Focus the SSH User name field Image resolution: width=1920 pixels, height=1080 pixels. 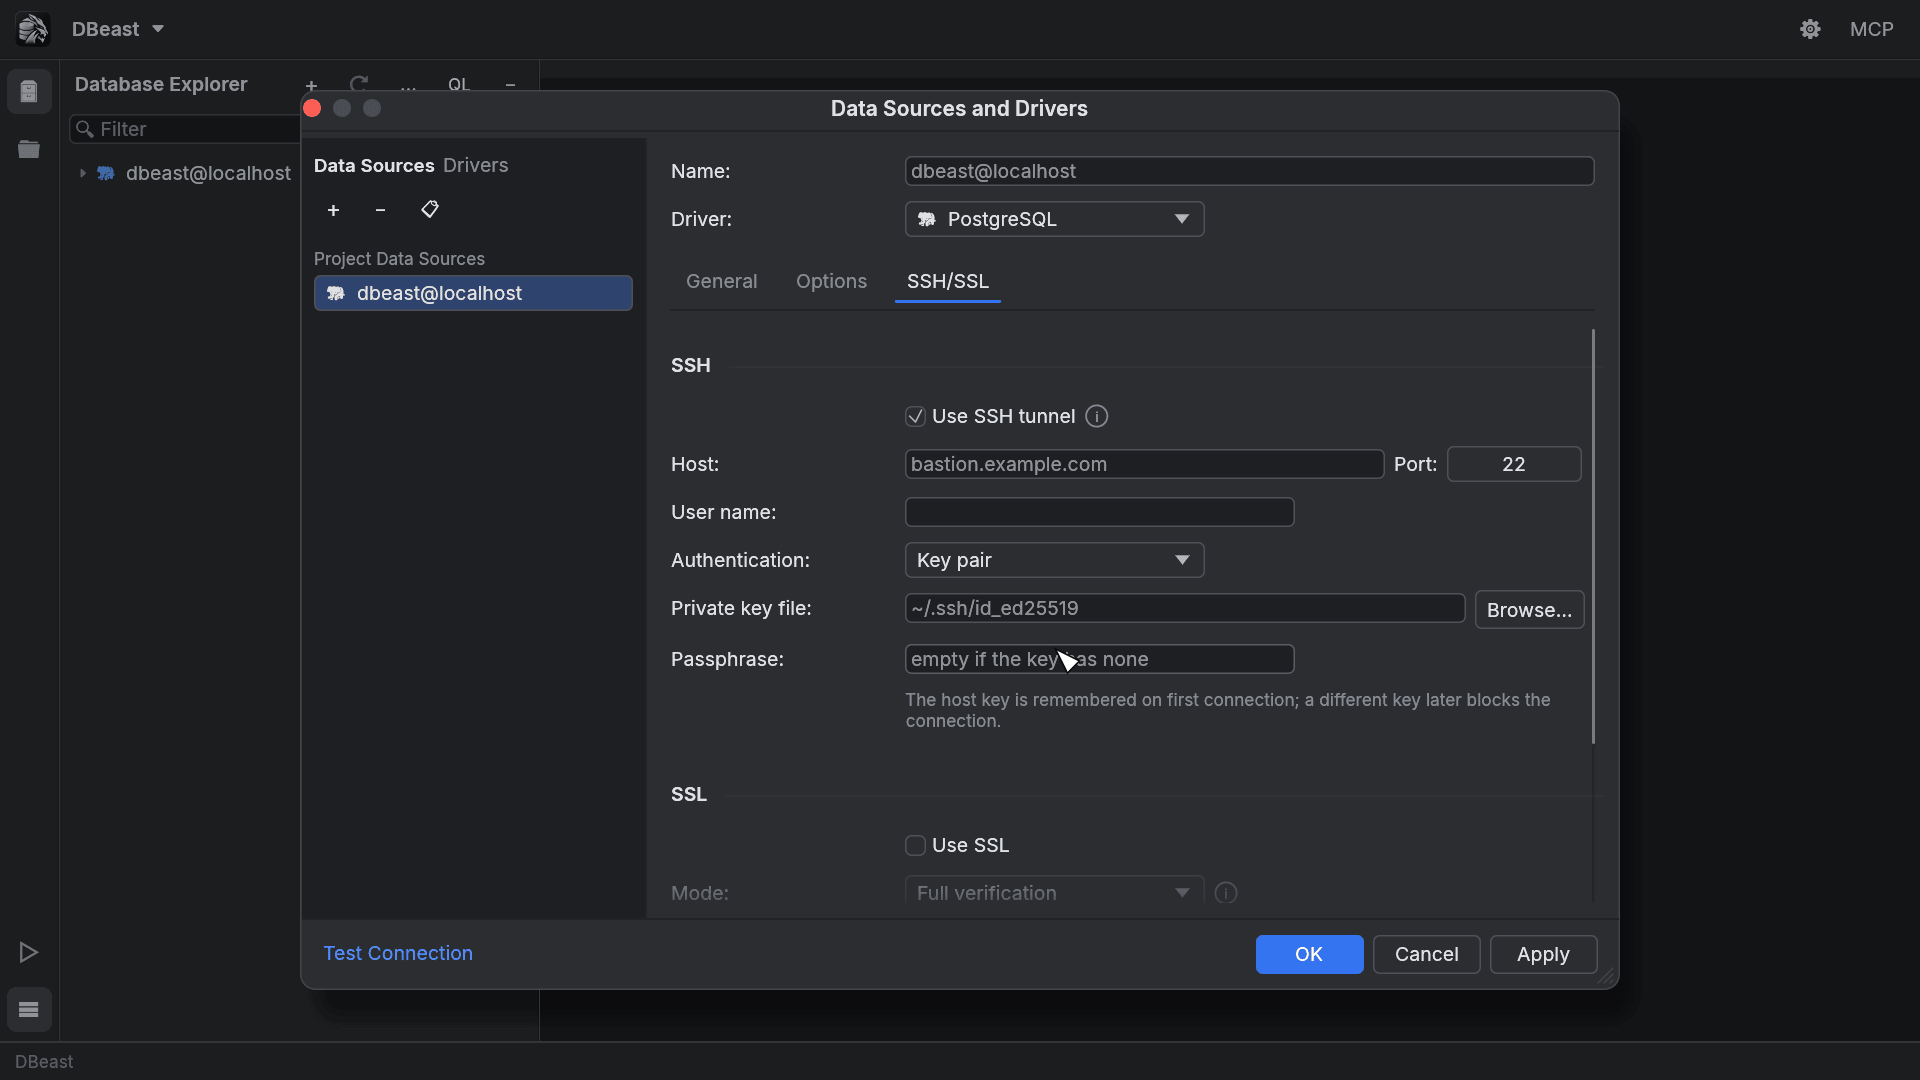point(1099,512)
